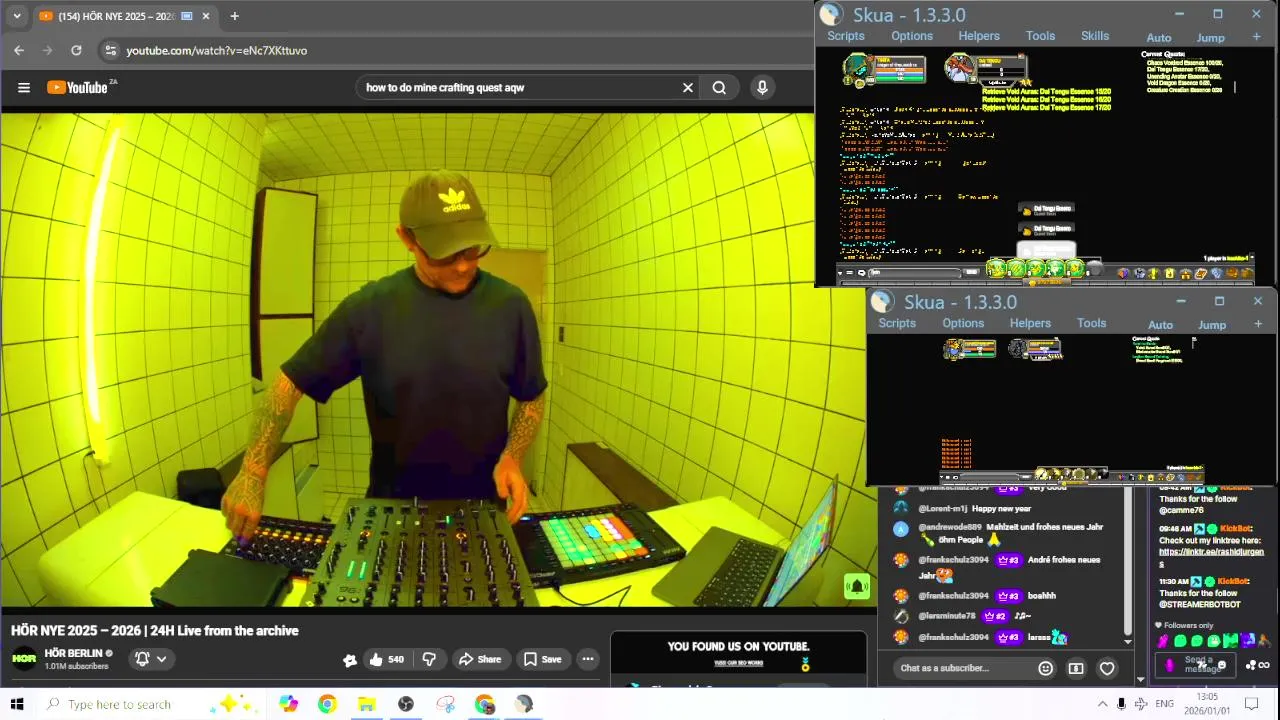
Task: Toggle Auto in lower Skua window
Action: tap(1160, 325)
